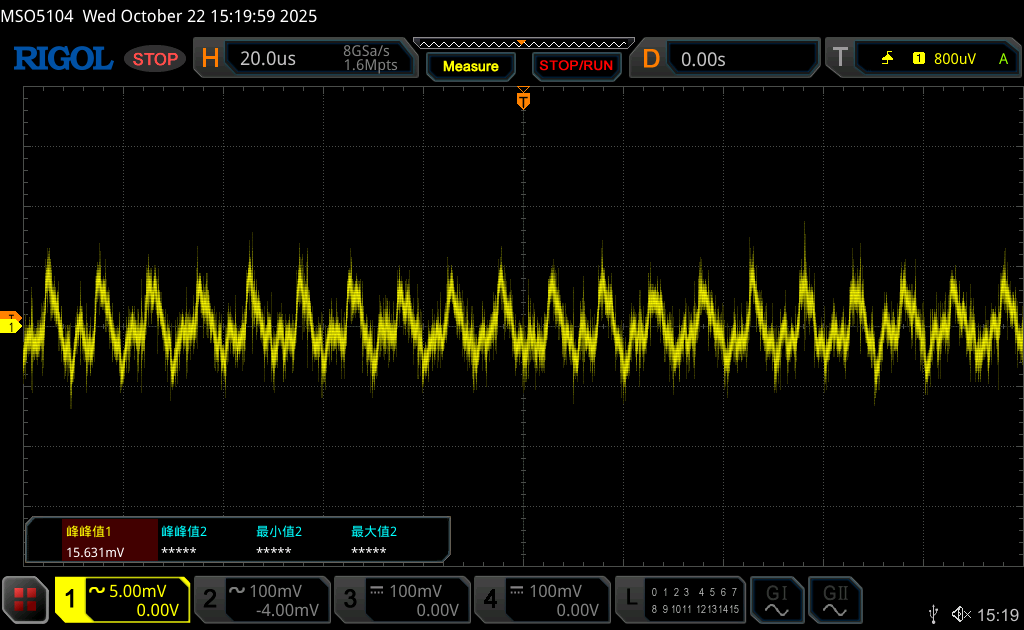Click the digital channels 0-15 label
The image size is (1024, 630).
tap(695, 601)
